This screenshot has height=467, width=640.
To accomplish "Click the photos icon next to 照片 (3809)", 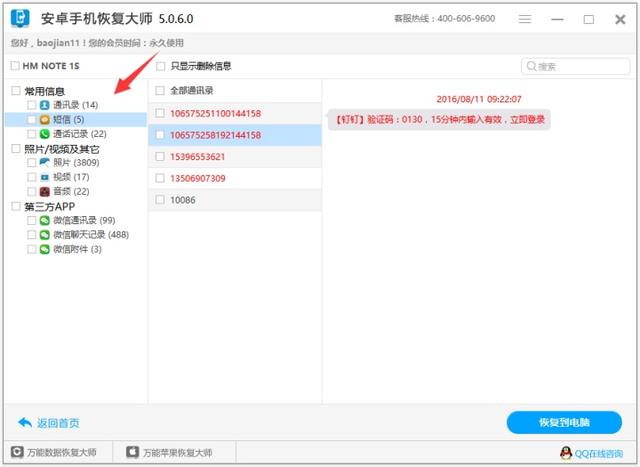I will tap(44, 162).
